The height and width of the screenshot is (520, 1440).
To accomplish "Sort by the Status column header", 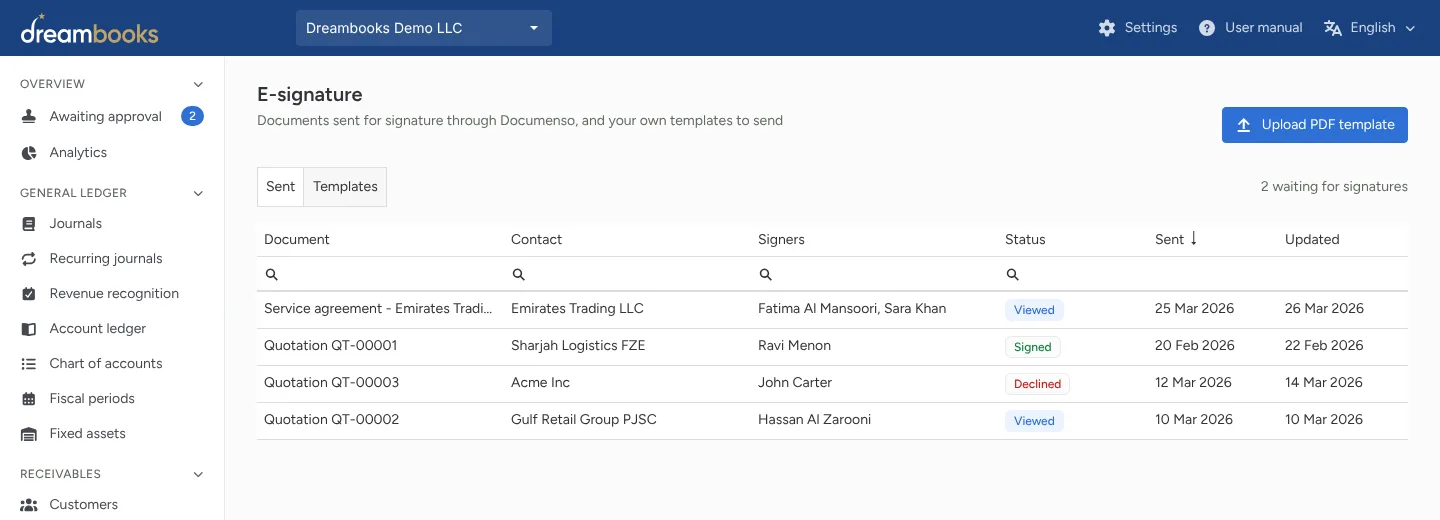I will [1025, 240].
